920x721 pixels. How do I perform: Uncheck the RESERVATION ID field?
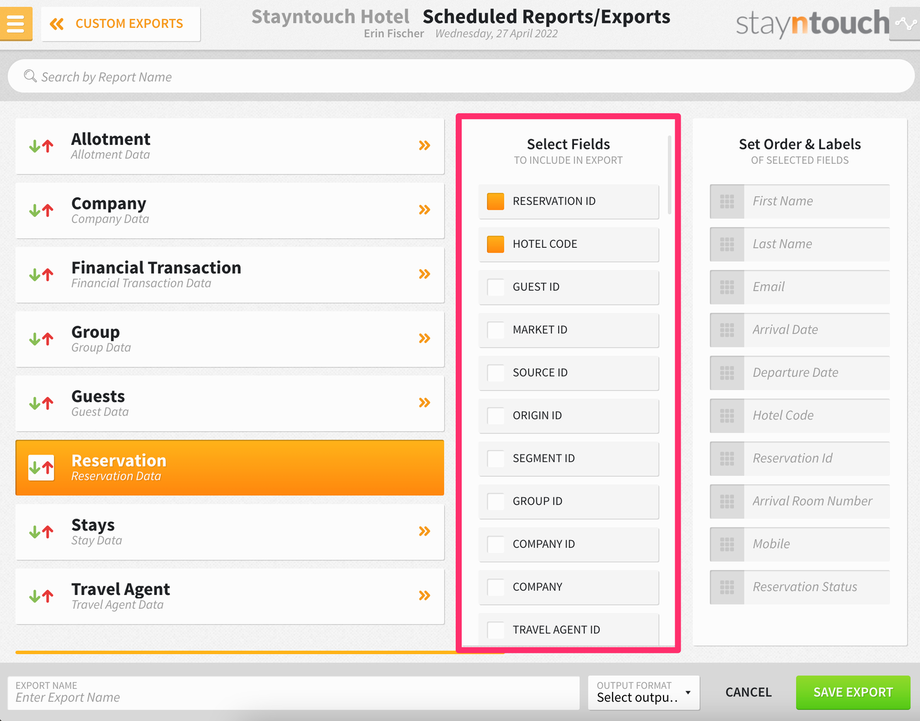click(x=495, y=201)
